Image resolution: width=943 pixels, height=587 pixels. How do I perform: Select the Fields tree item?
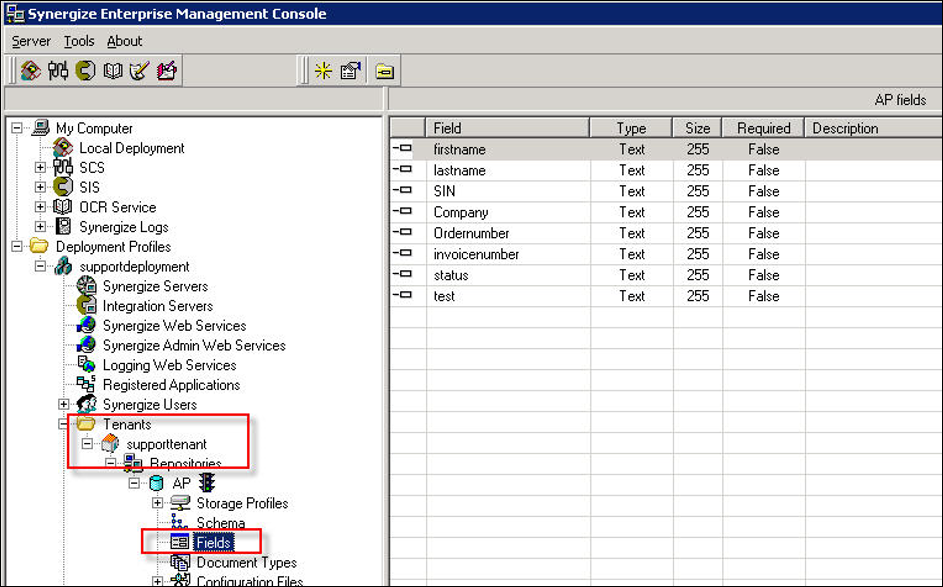(x=213, y=542)
